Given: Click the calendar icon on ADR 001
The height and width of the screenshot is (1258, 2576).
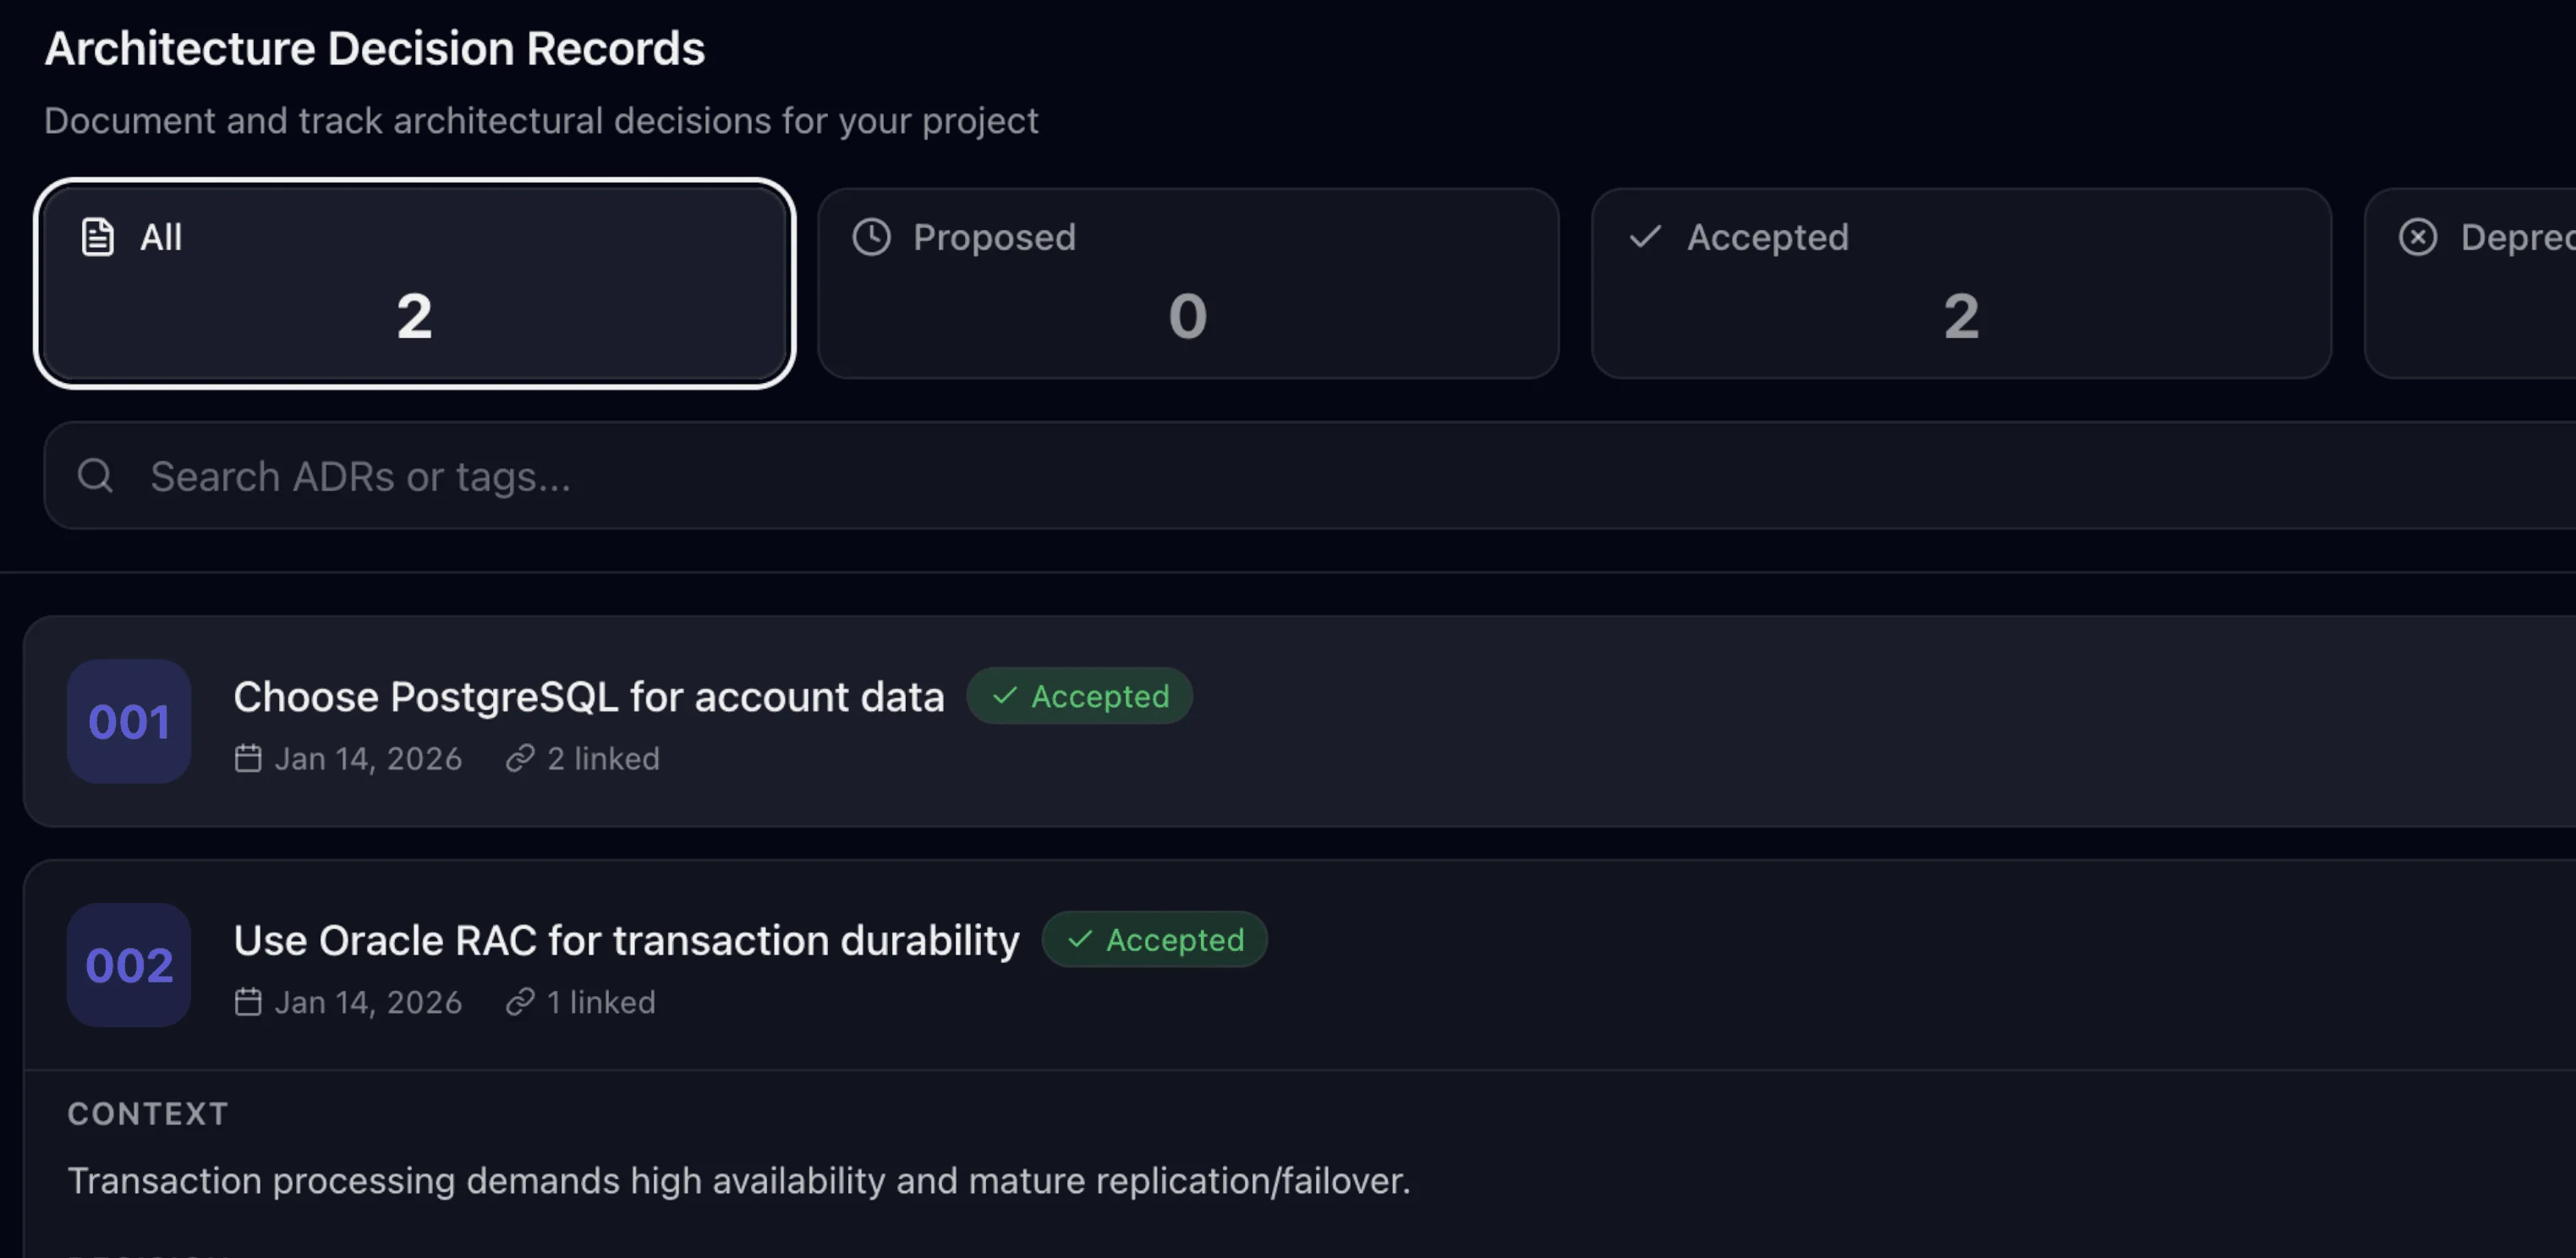Looking at the screenshot, I should [x=248, y=758].
